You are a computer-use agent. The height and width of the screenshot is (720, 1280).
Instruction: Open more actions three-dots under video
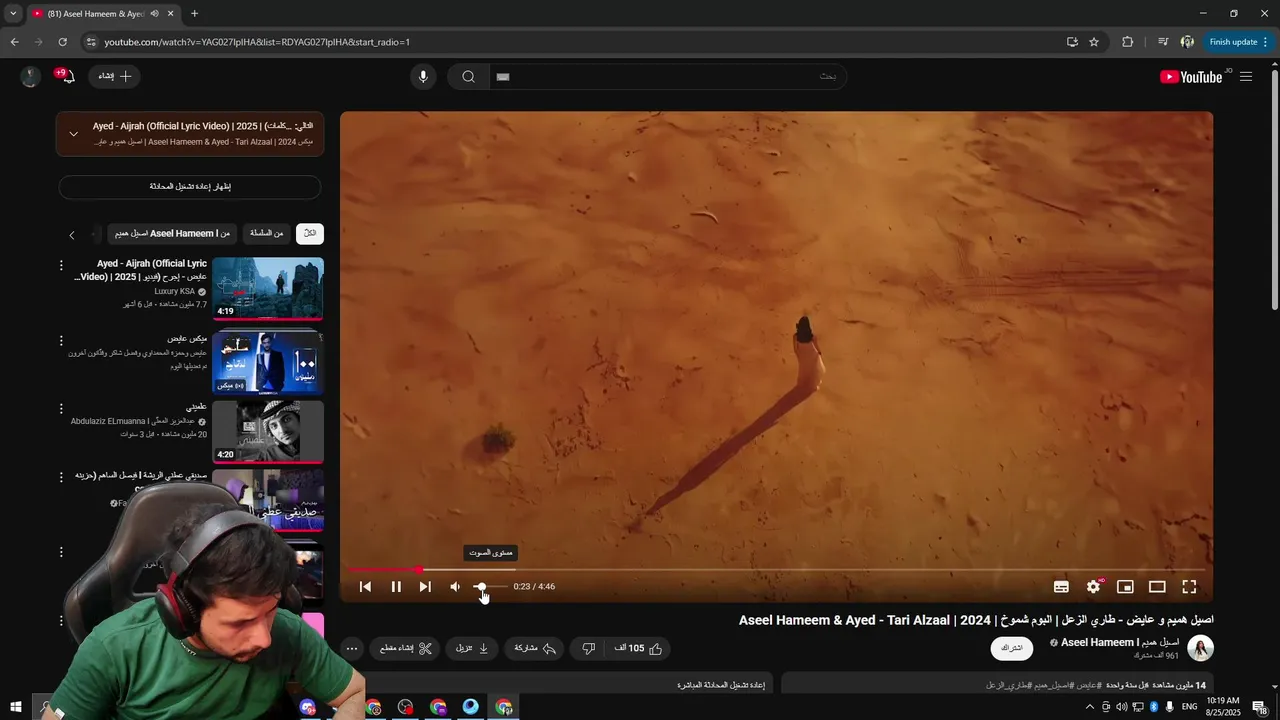pyautogui.click(x=352, y=648)
